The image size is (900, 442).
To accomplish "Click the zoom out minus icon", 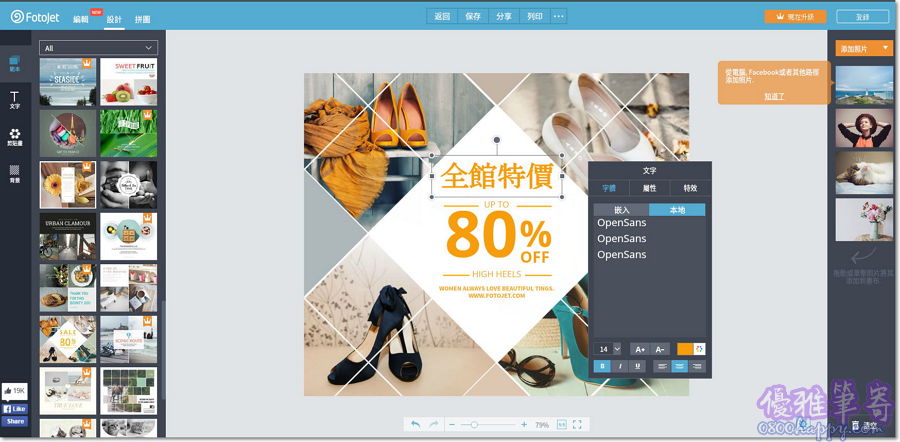I will point(452,425).
